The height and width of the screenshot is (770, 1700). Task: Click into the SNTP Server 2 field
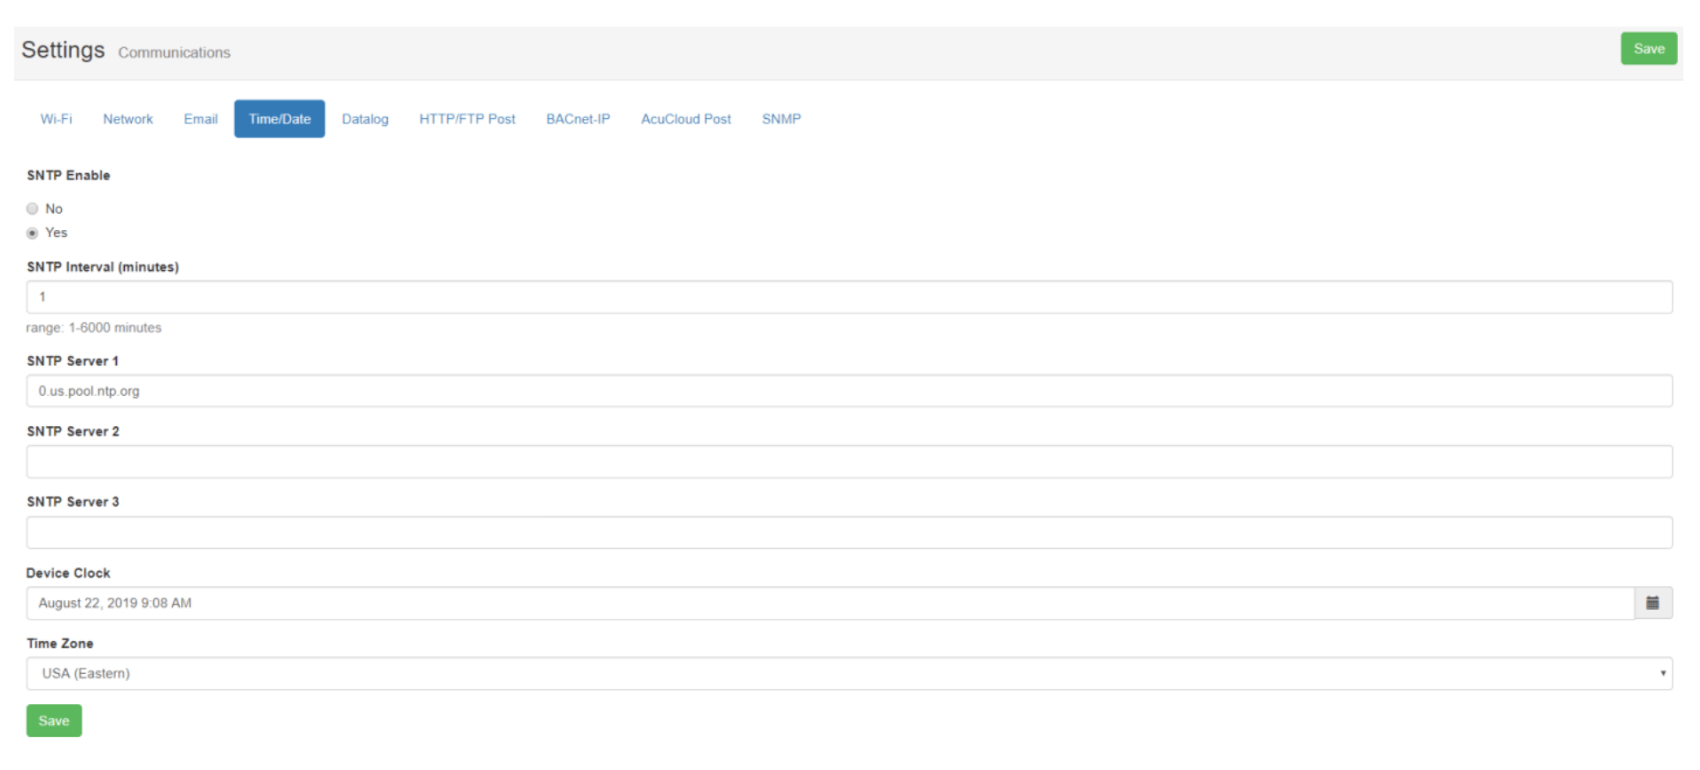point(848,462)
